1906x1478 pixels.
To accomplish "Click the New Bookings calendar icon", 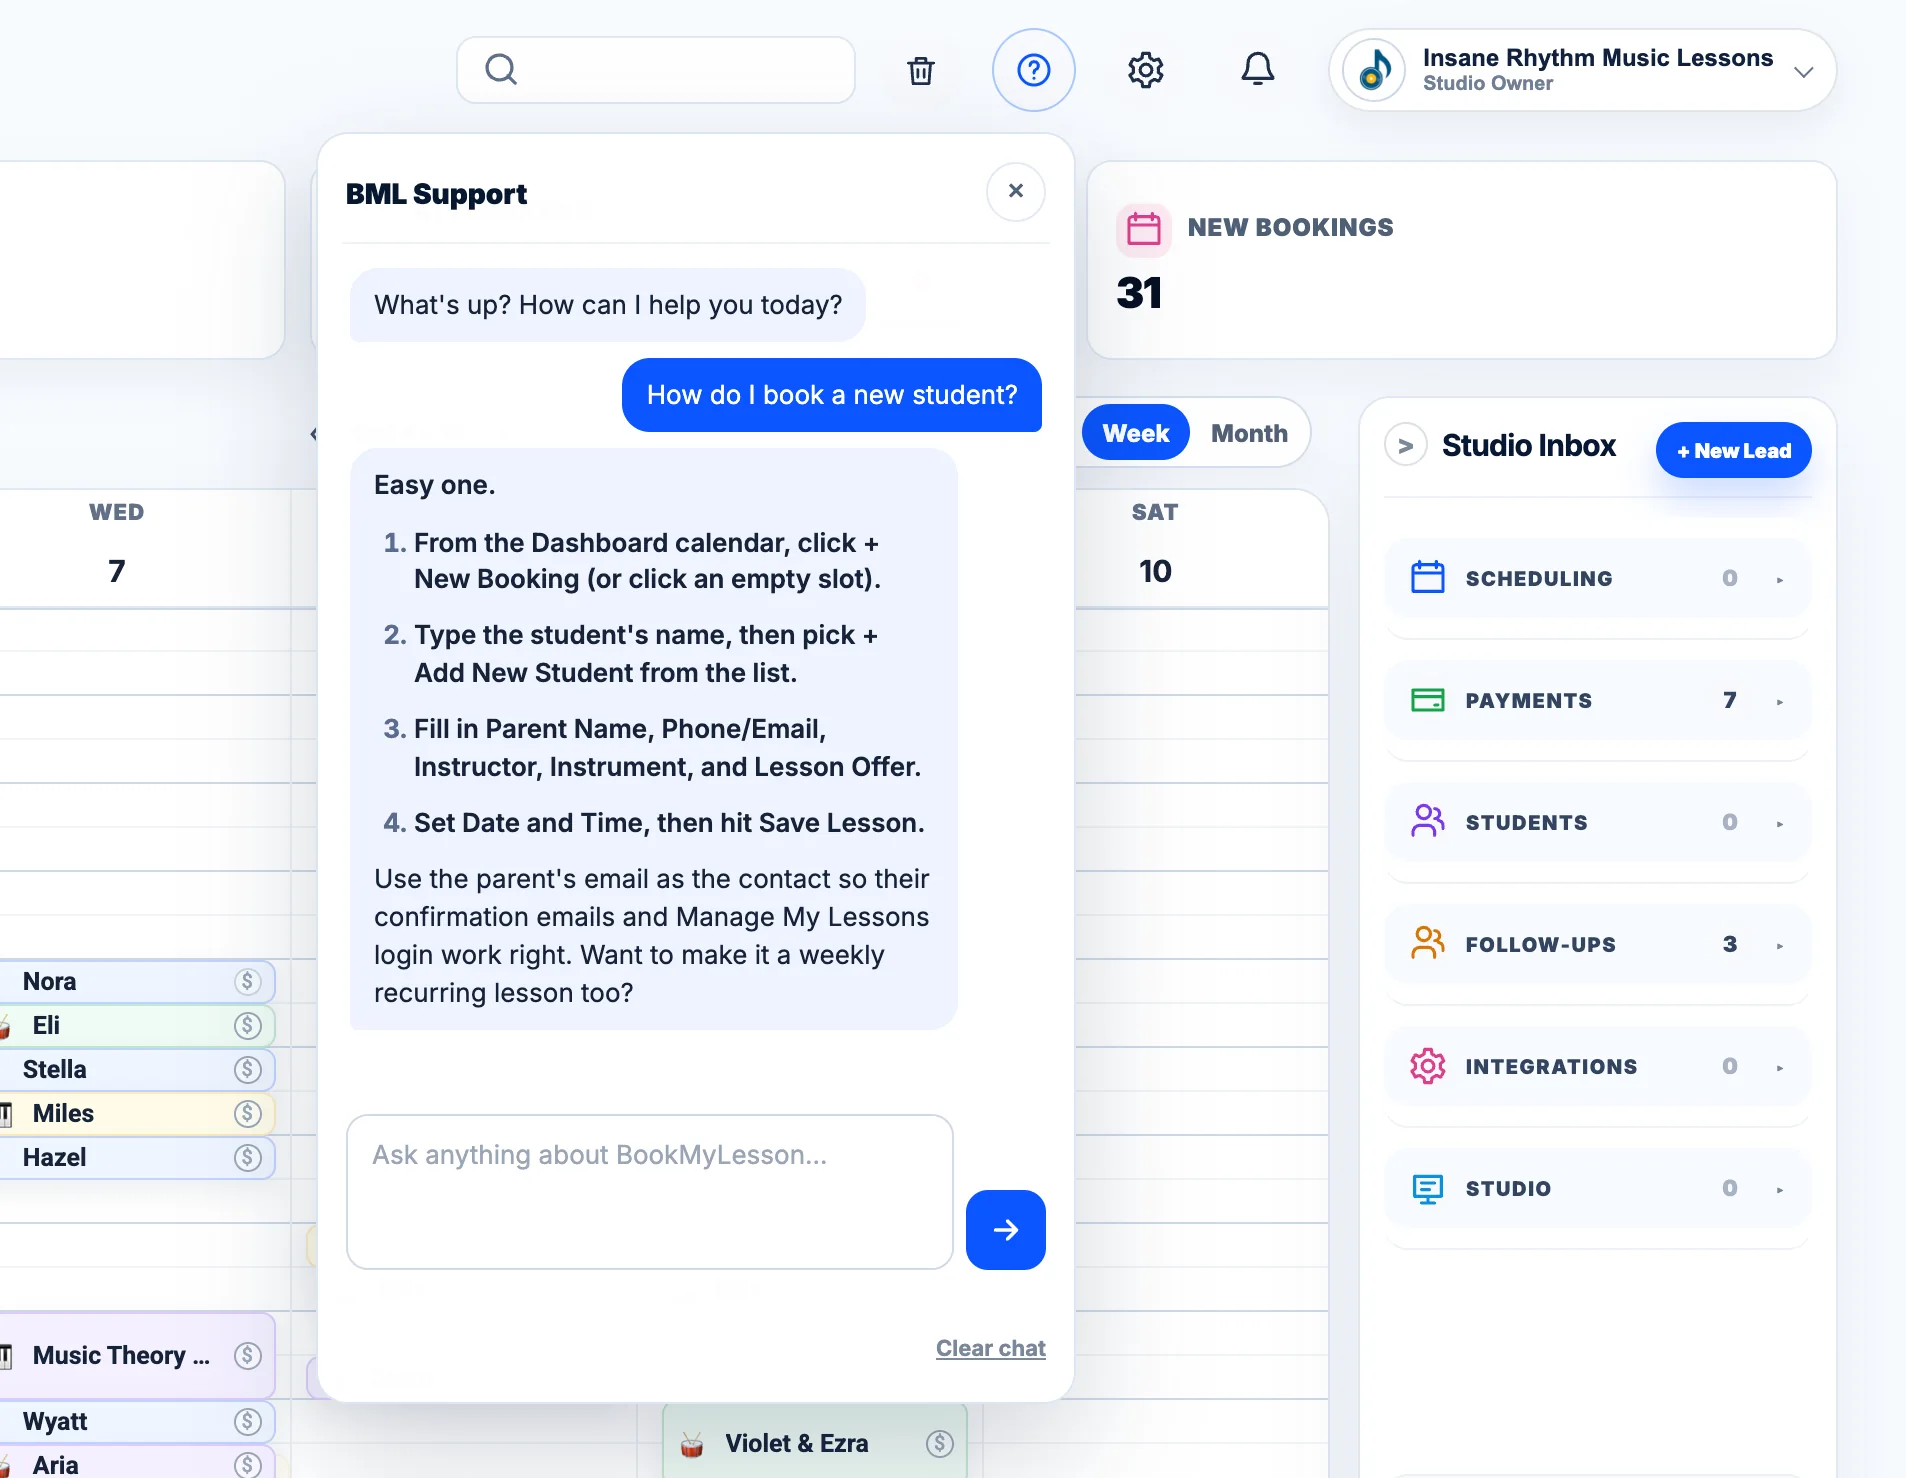I will (x=1143, y=229).
